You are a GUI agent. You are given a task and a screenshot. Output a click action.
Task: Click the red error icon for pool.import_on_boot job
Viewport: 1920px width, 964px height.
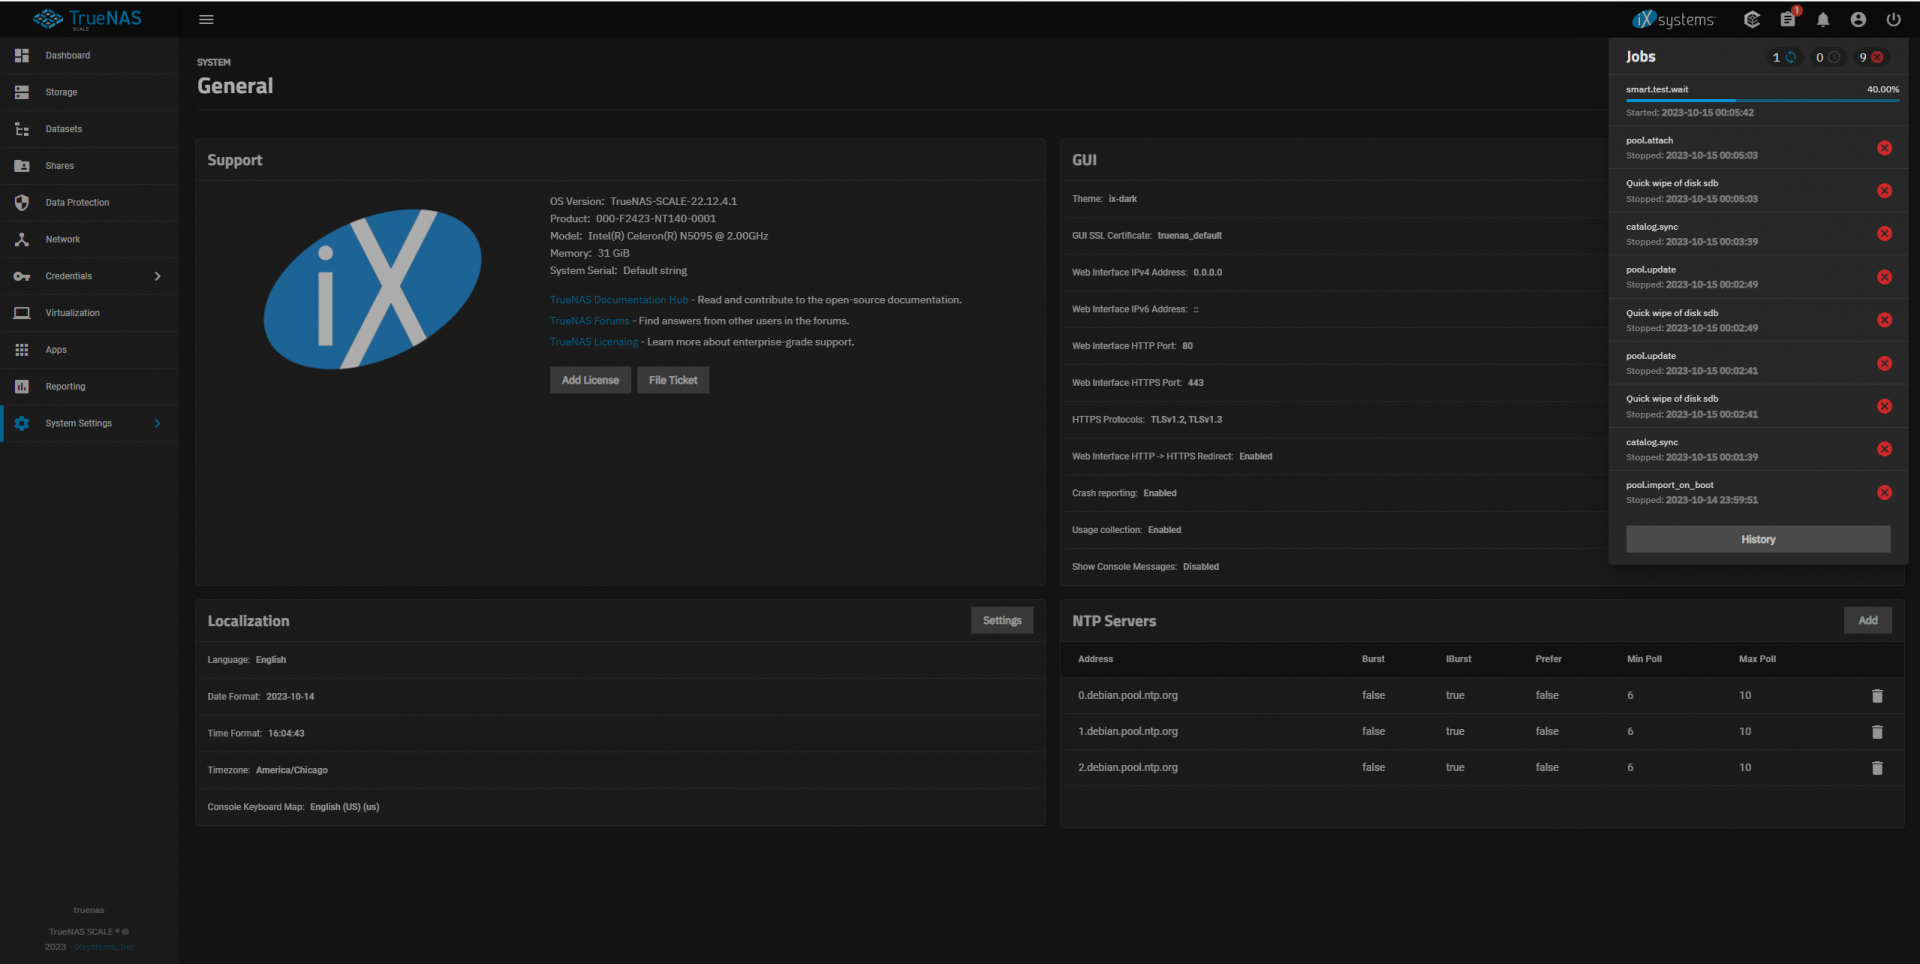click(x=1884, y=492)
